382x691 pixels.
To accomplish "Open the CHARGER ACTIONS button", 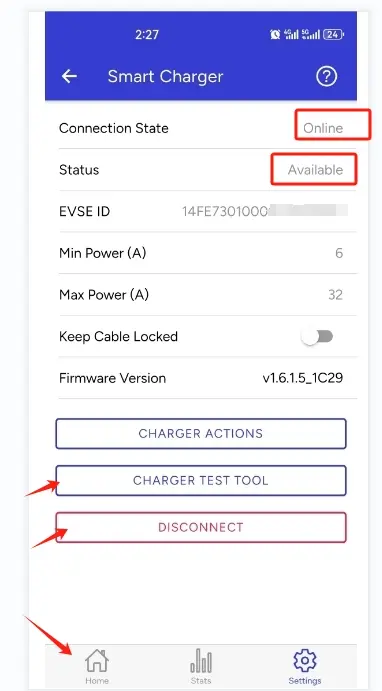I will click(x=201, y=434).
